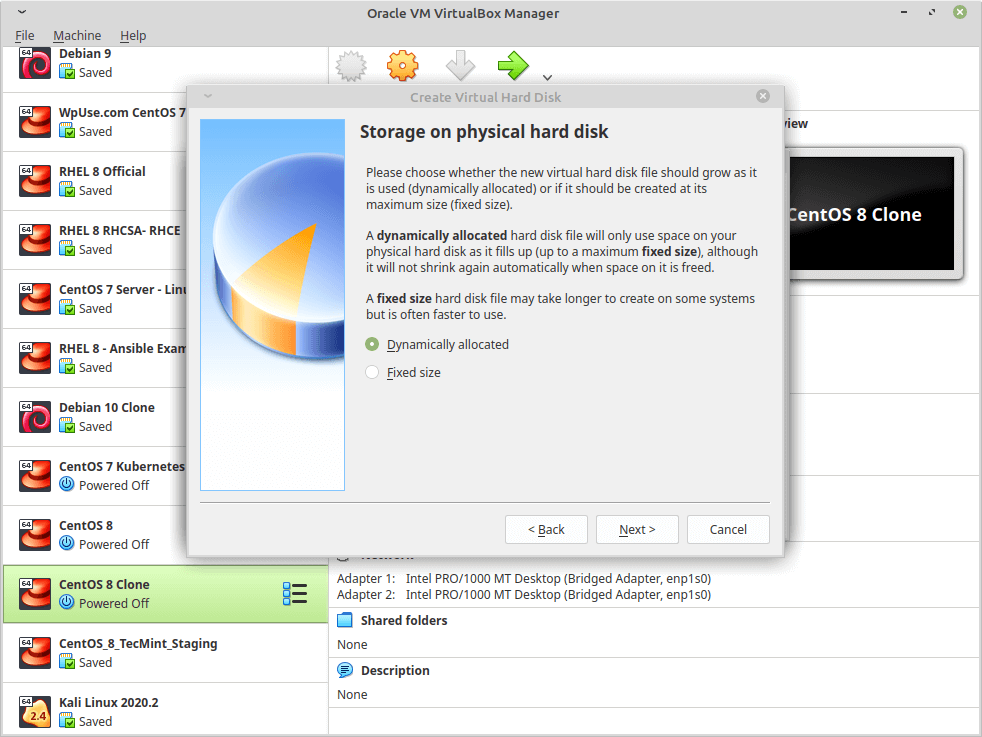Image resolution: width=982 pixels, height=737 pixels.
Task: Start the VM with the green arrow
Action: coord(513,66)
